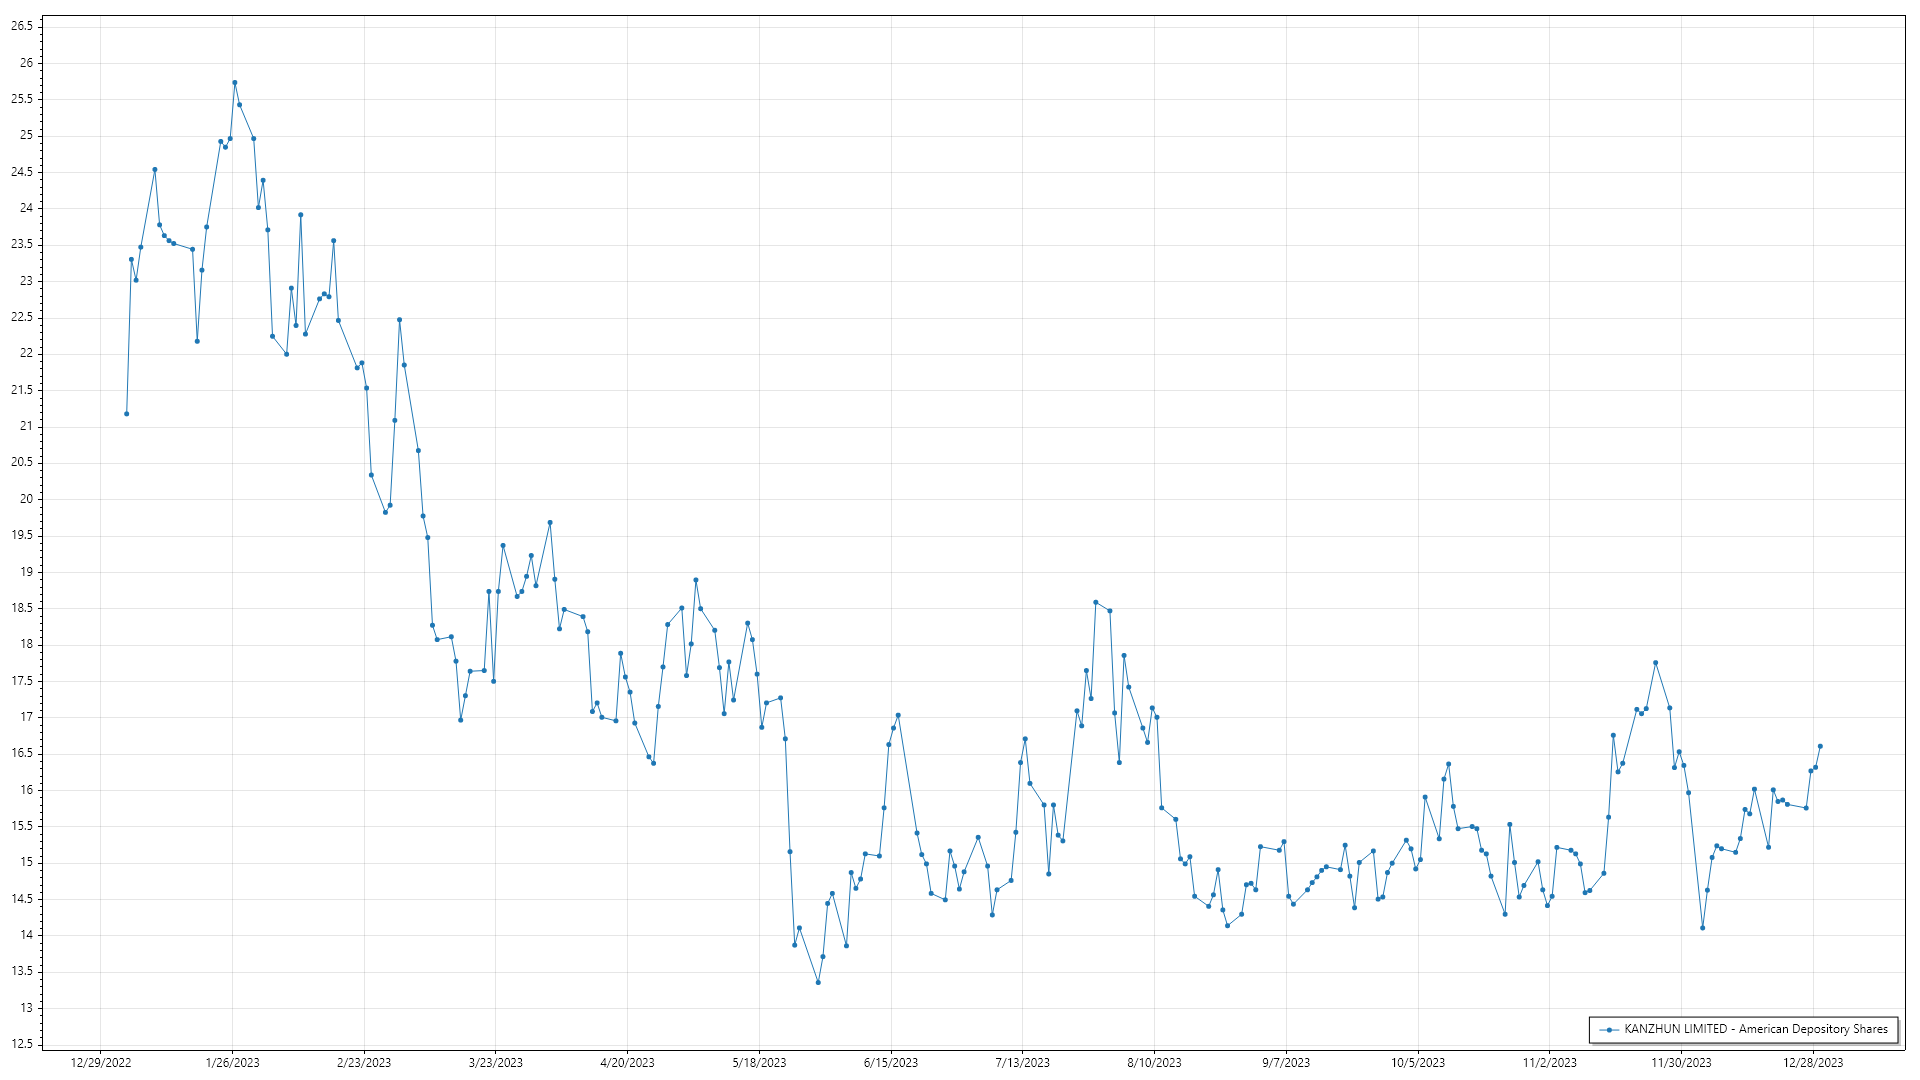
Task: Click the last data point of the series
Action: (x=1820, y=746)
